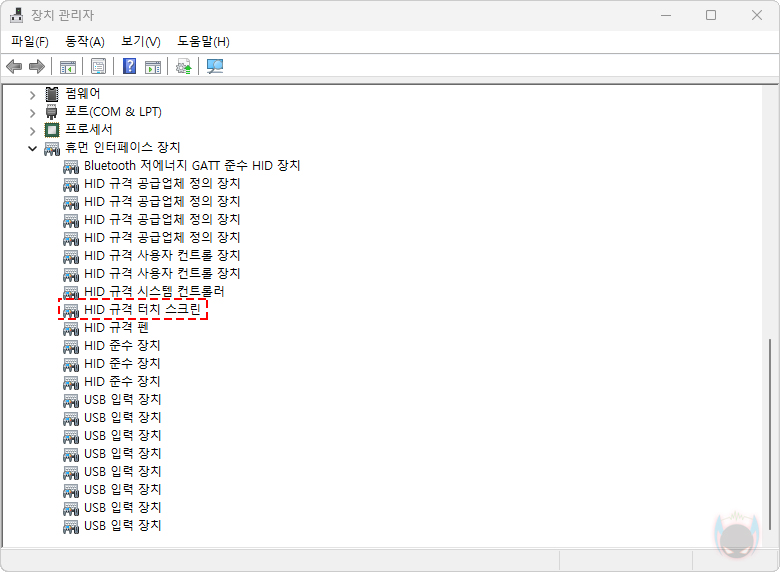Open the 보기(V) menu
This screenshot has height=572, width=780.
click(x=141, y=42)
